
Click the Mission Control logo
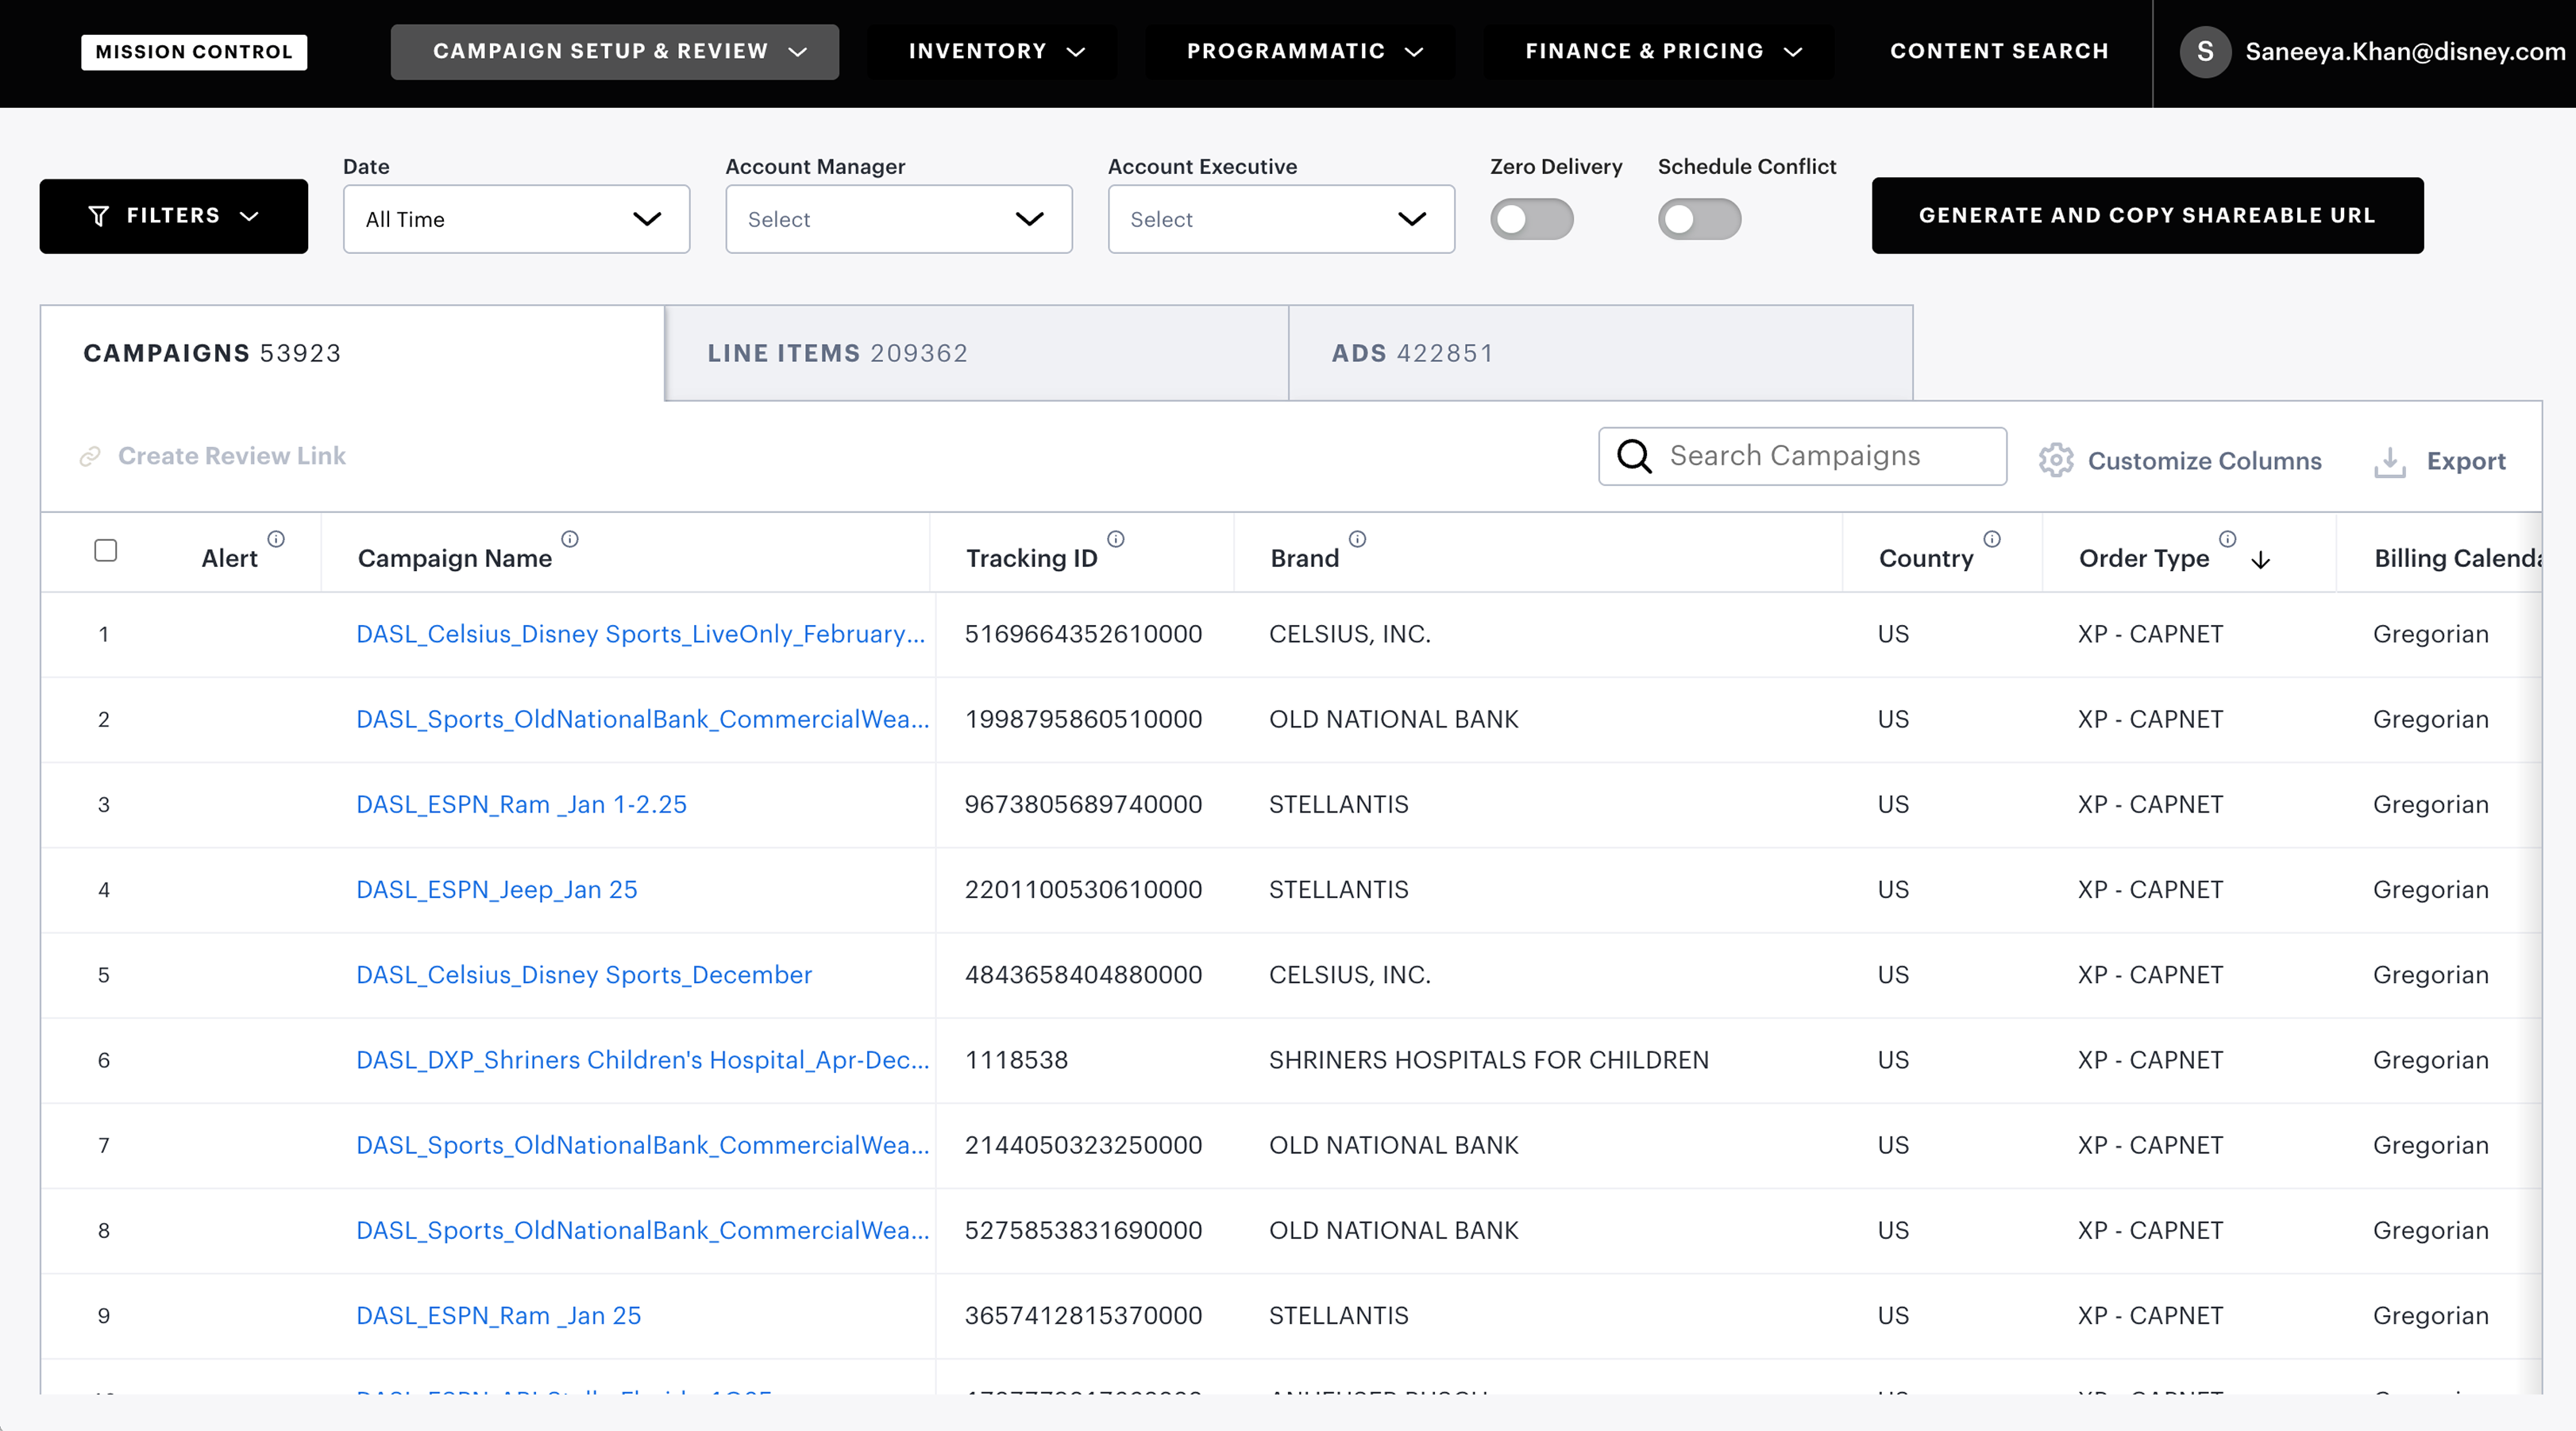coord(194,52)
